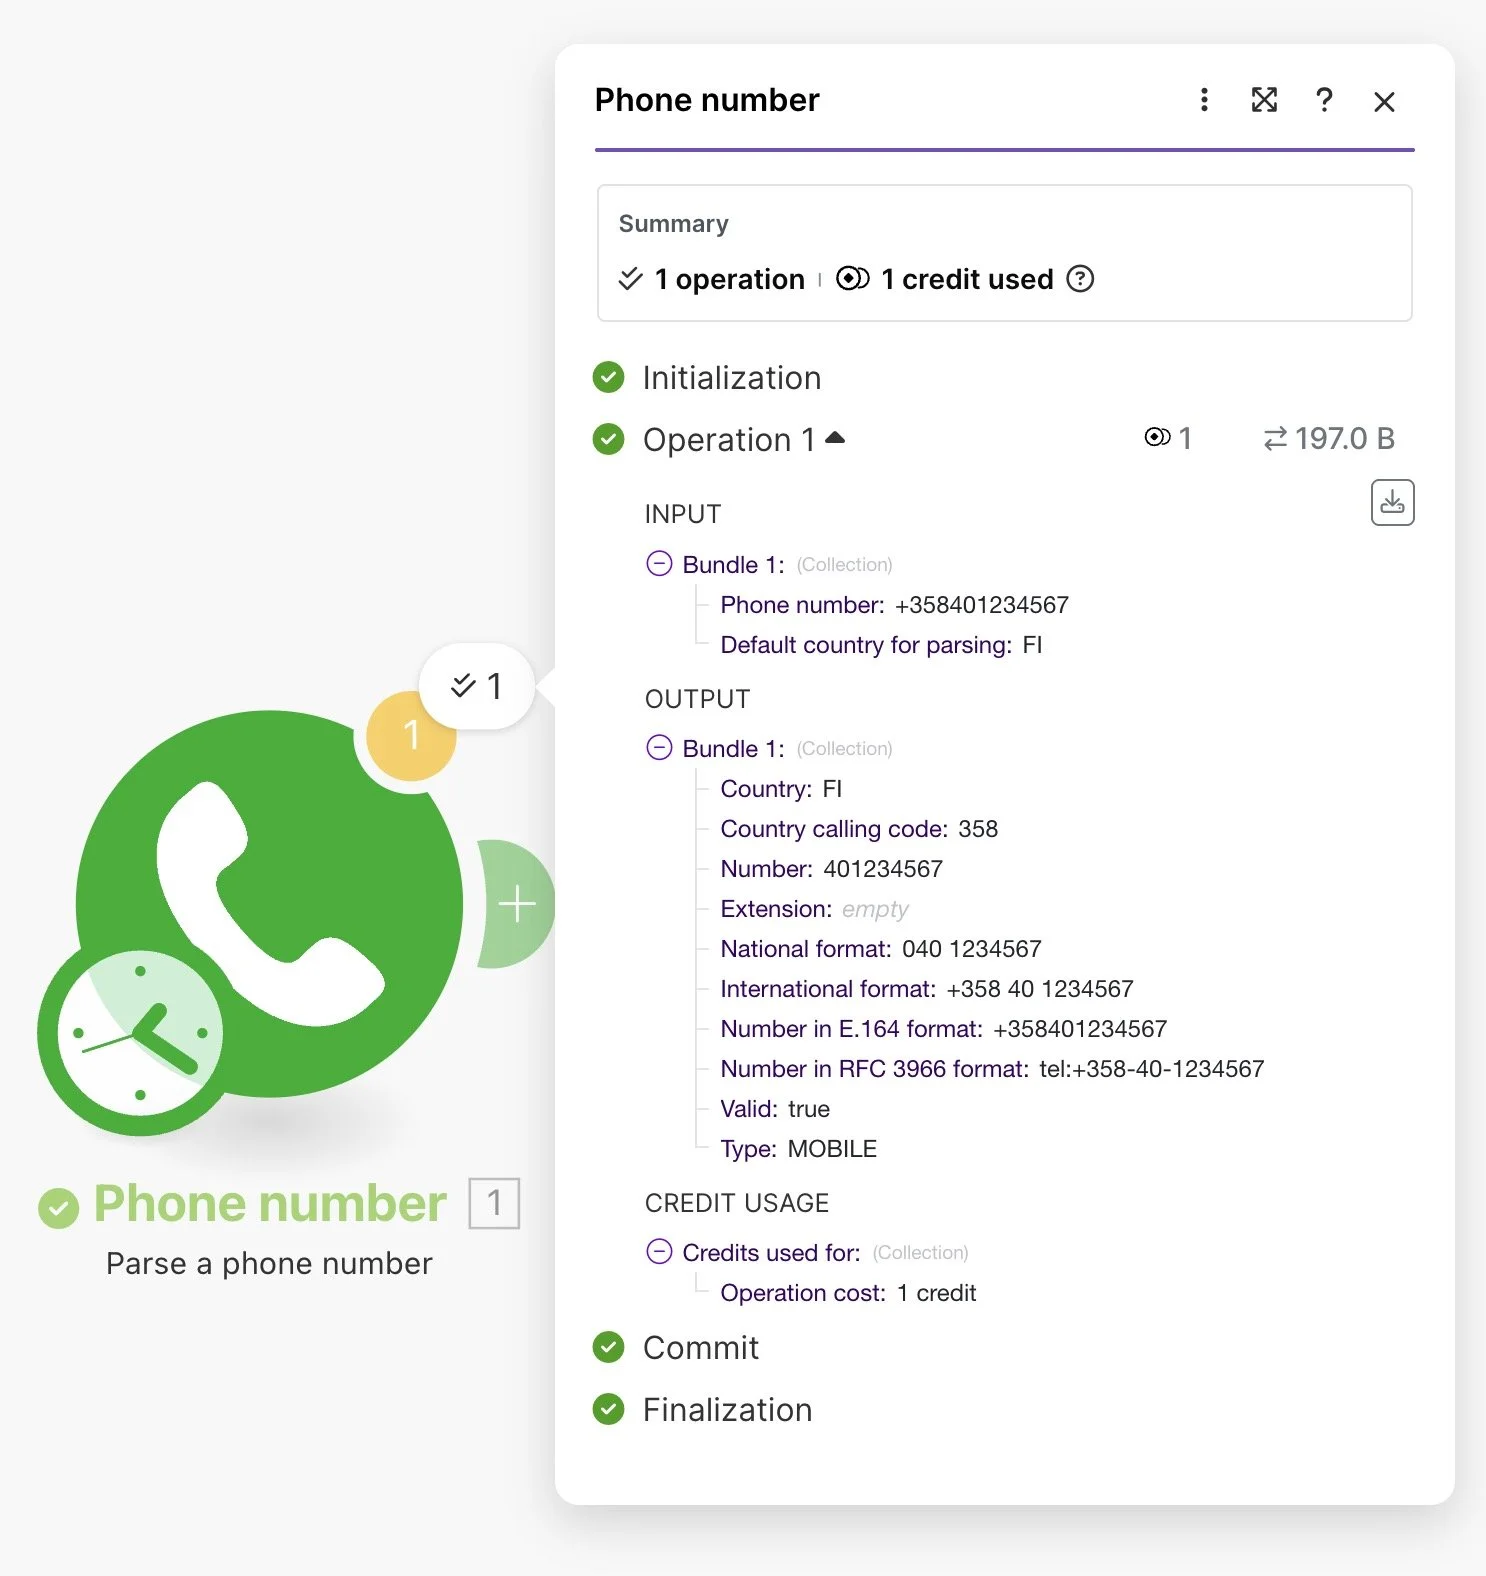
Task: Click the transfer arrows icon showing 197.0 B
Action: coord(1274,438)
